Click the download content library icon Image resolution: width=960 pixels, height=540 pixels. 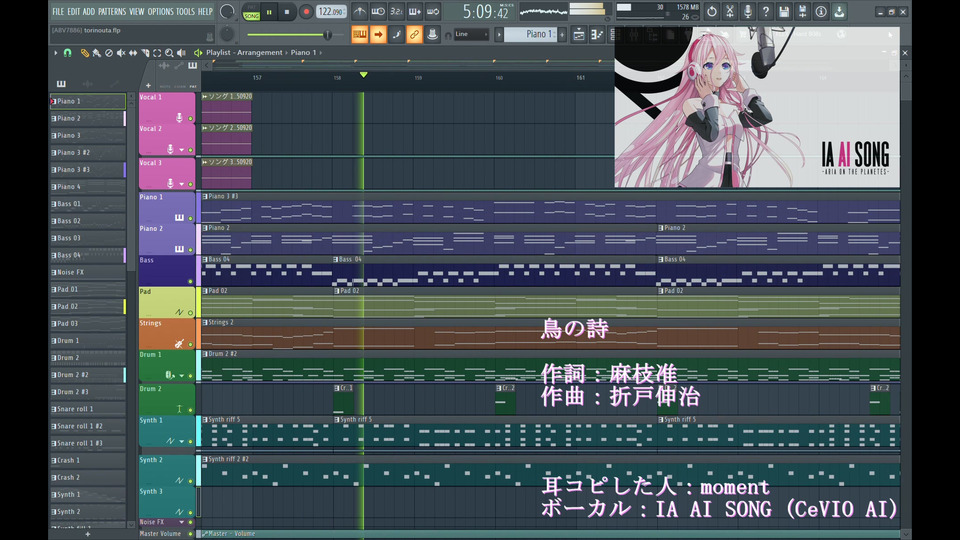[x=839, y=11]
